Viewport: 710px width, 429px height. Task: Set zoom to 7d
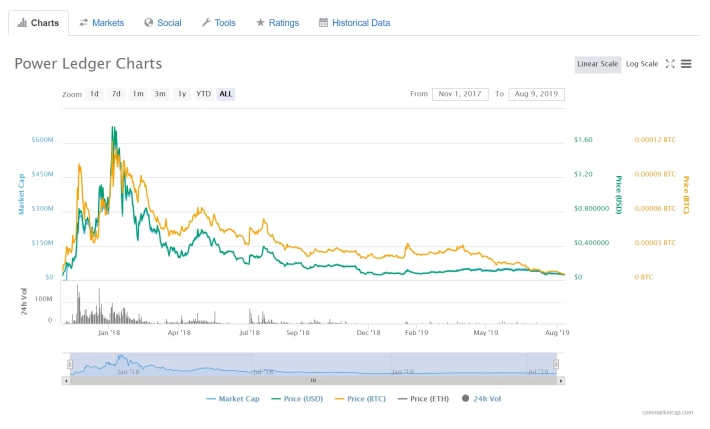click(116, 94)
